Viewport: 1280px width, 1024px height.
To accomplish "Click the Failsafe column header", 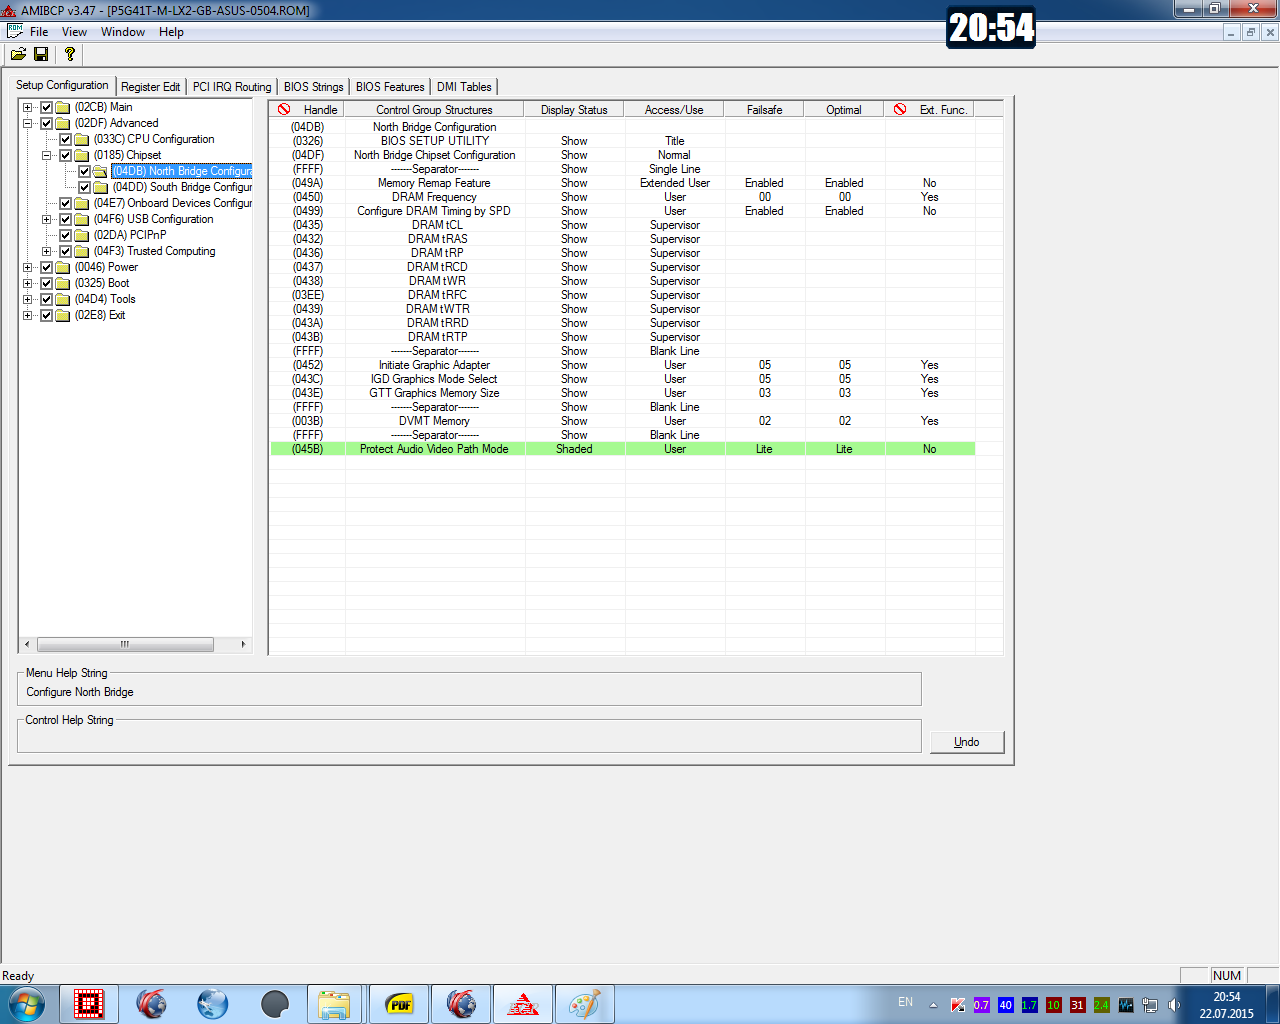I will [765, 110].
